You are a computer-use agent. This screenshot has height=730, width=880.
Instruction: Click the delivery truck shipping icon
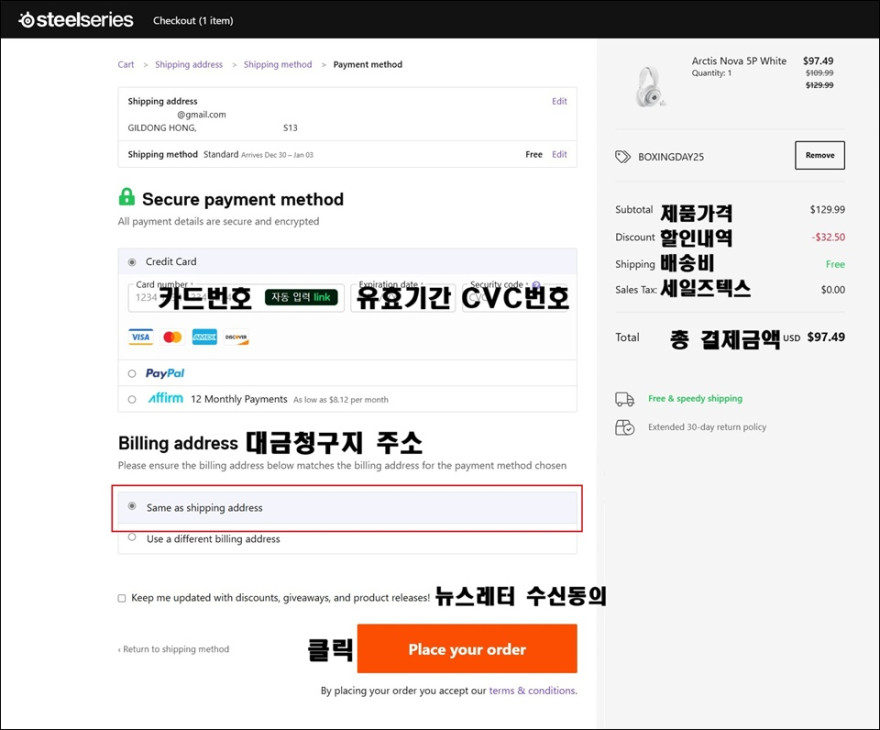[x=625, y=399]
